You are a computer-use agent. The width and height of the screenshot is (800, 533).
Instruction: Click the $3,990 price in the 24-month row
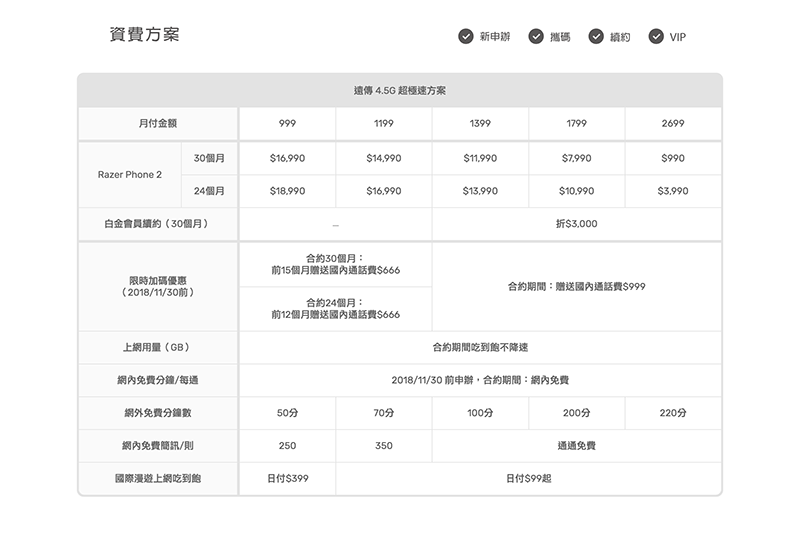pos(673,190)
